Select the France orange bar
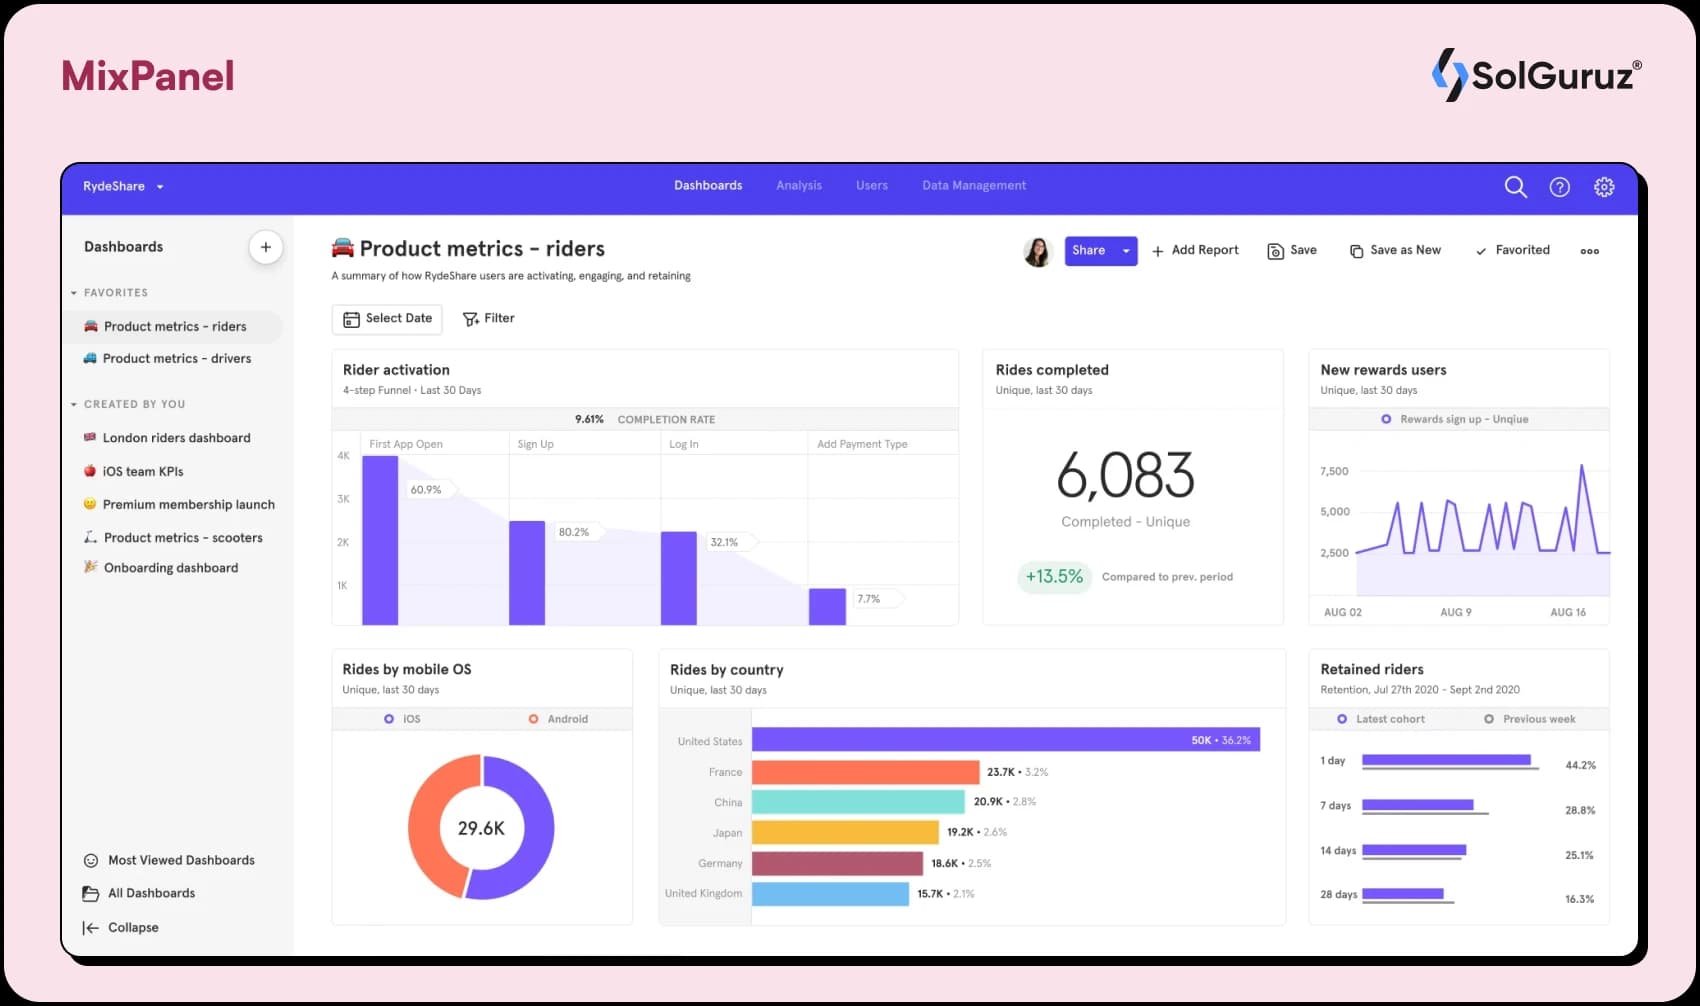This screenshot has height=1006, width=1700. point(866,772)
